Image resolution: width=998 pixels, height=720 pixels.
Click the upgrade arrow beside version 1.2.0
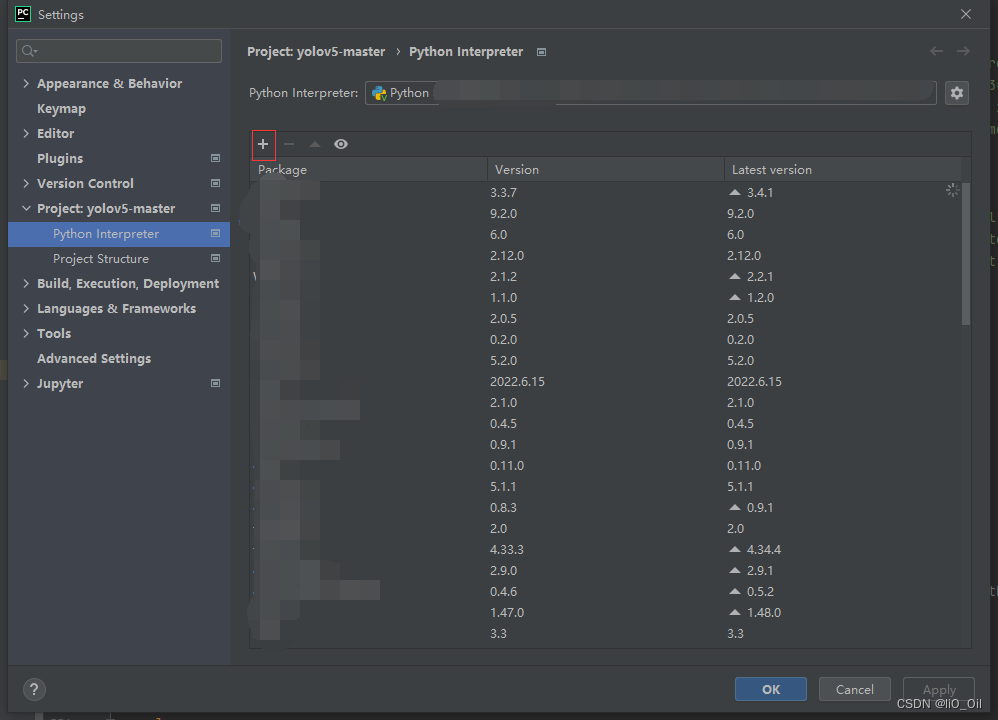(x=734, y=297)
